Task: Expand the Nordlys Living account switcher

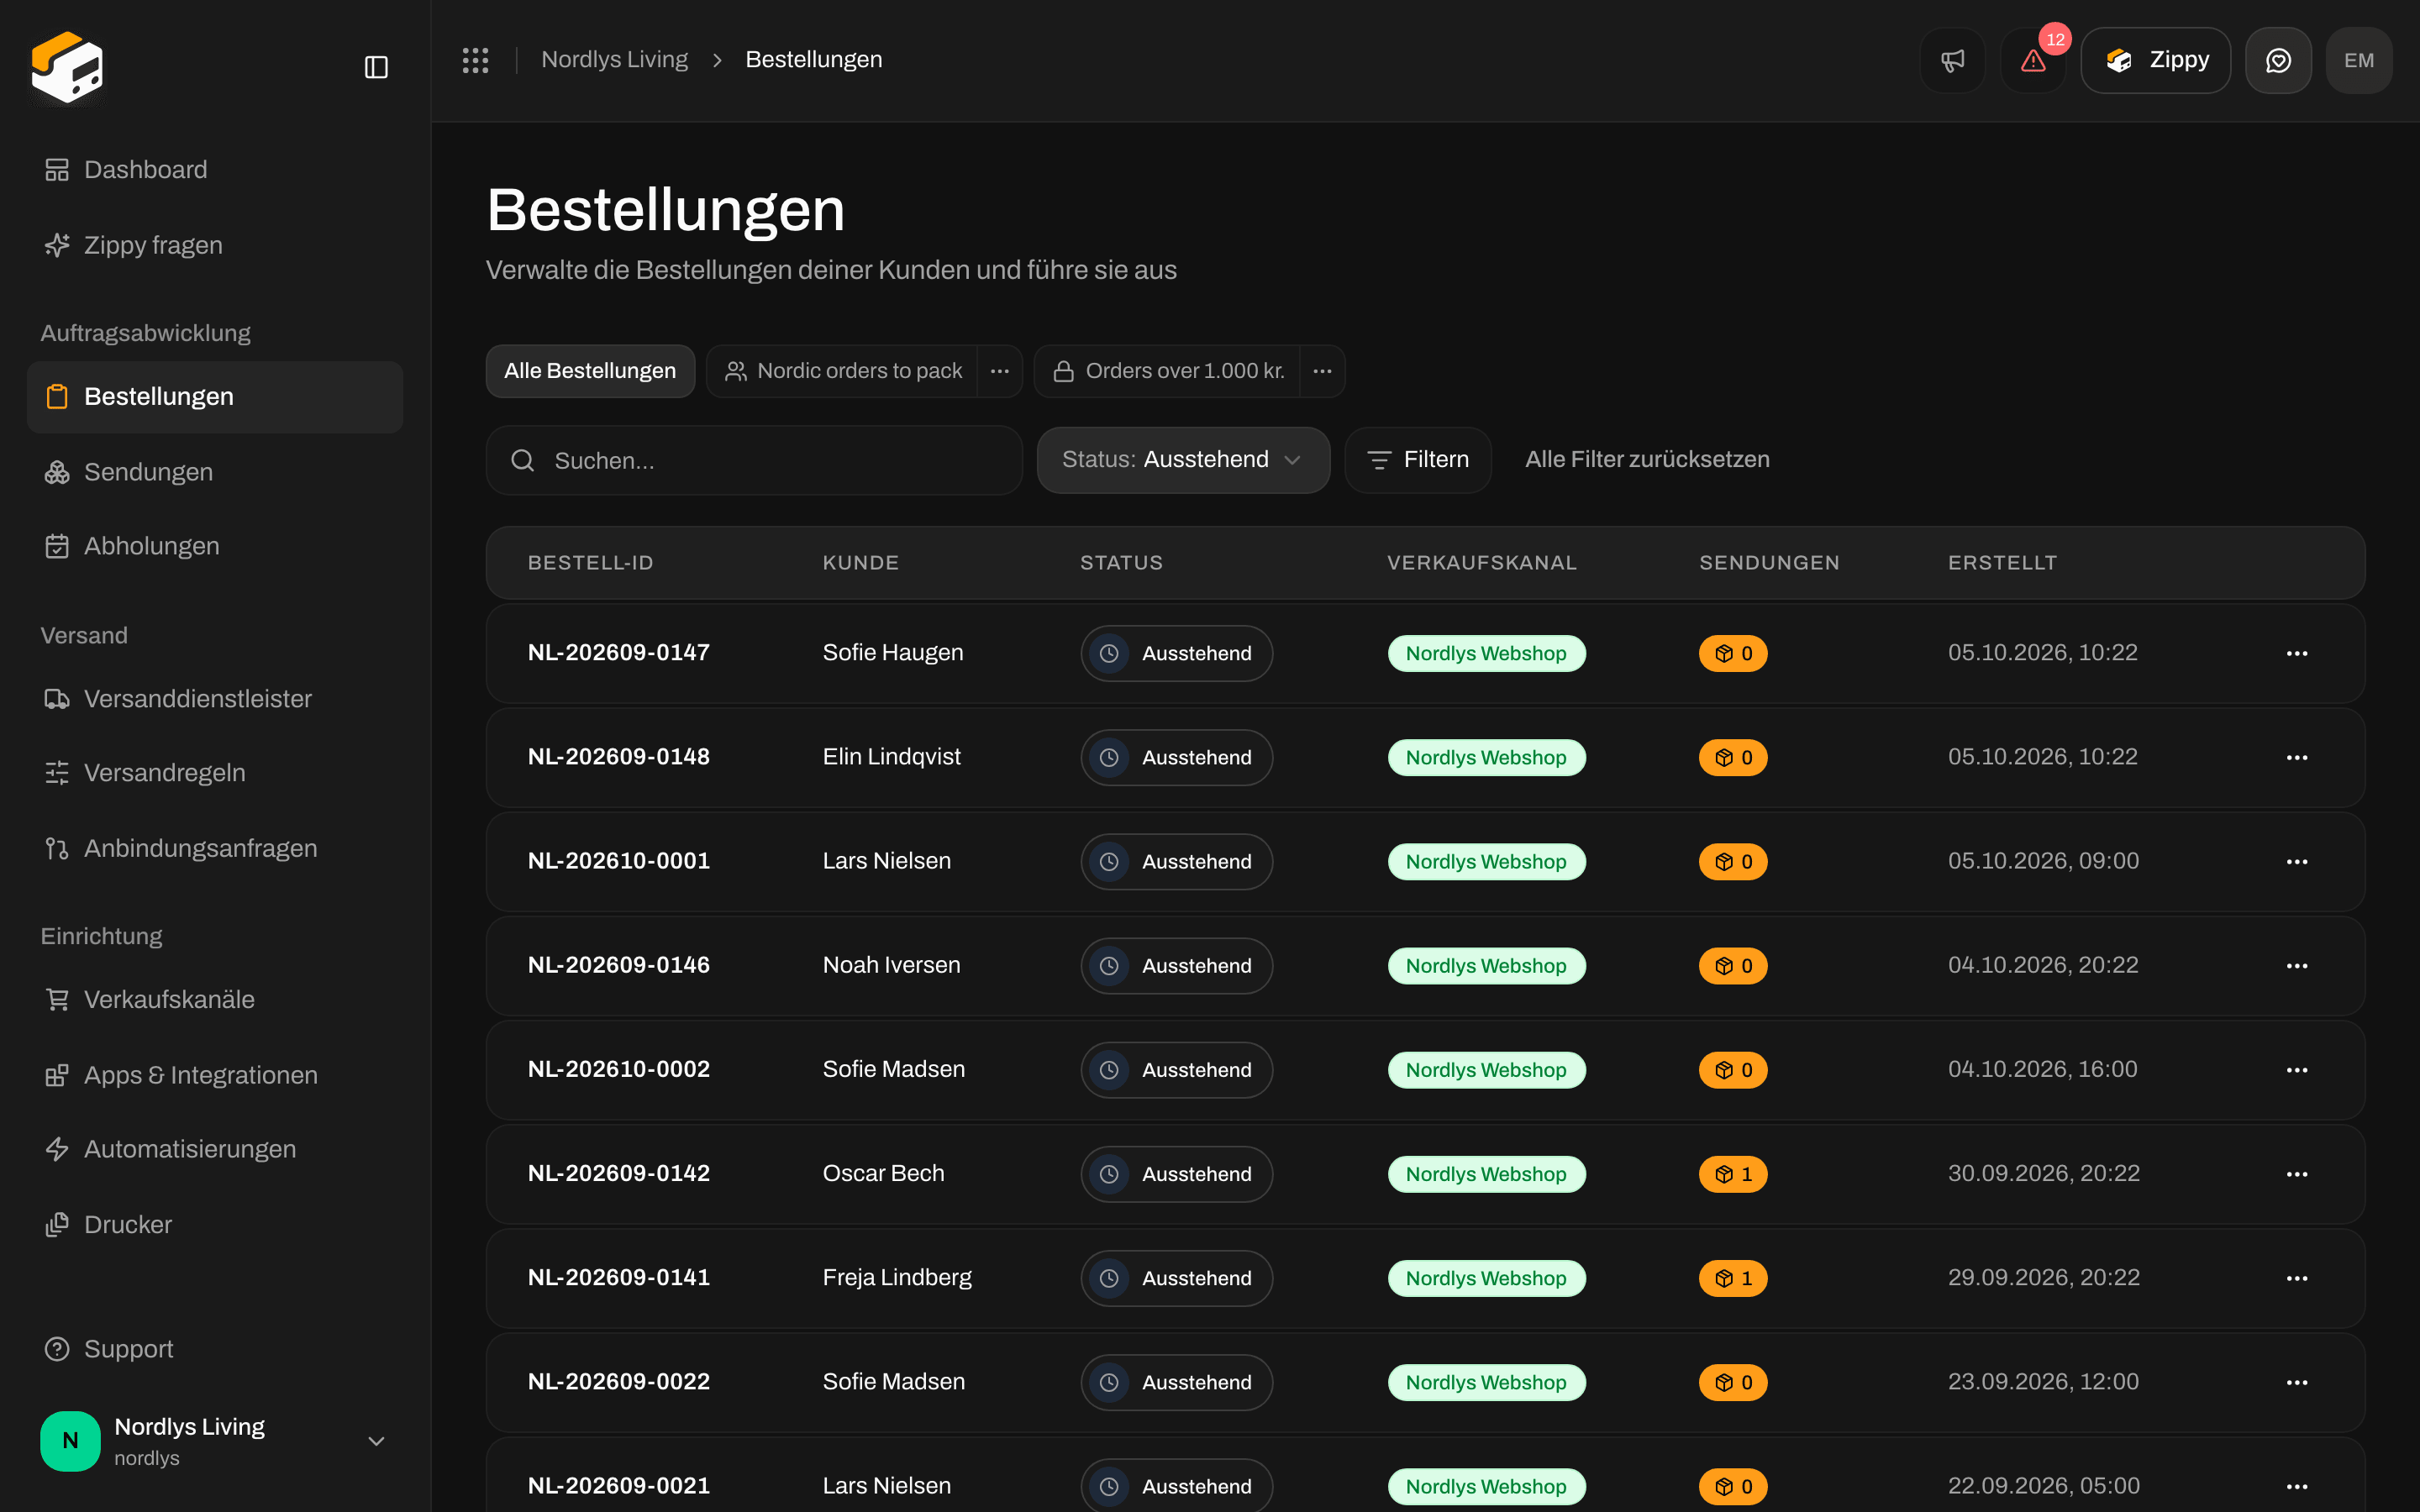Action: pyautogui.click(x=215, y=1441)
